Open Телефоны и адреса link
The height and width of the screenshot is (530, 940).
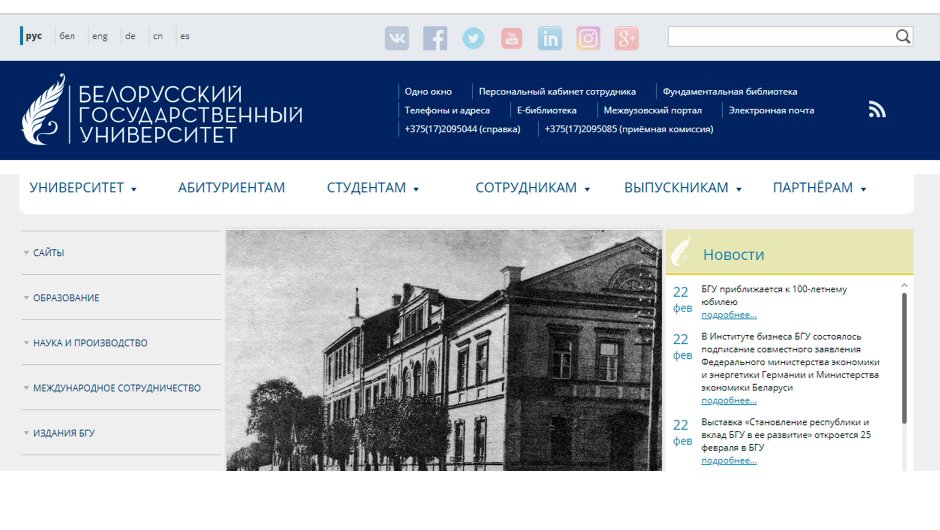pyautogui.click(x=447, y=110)
